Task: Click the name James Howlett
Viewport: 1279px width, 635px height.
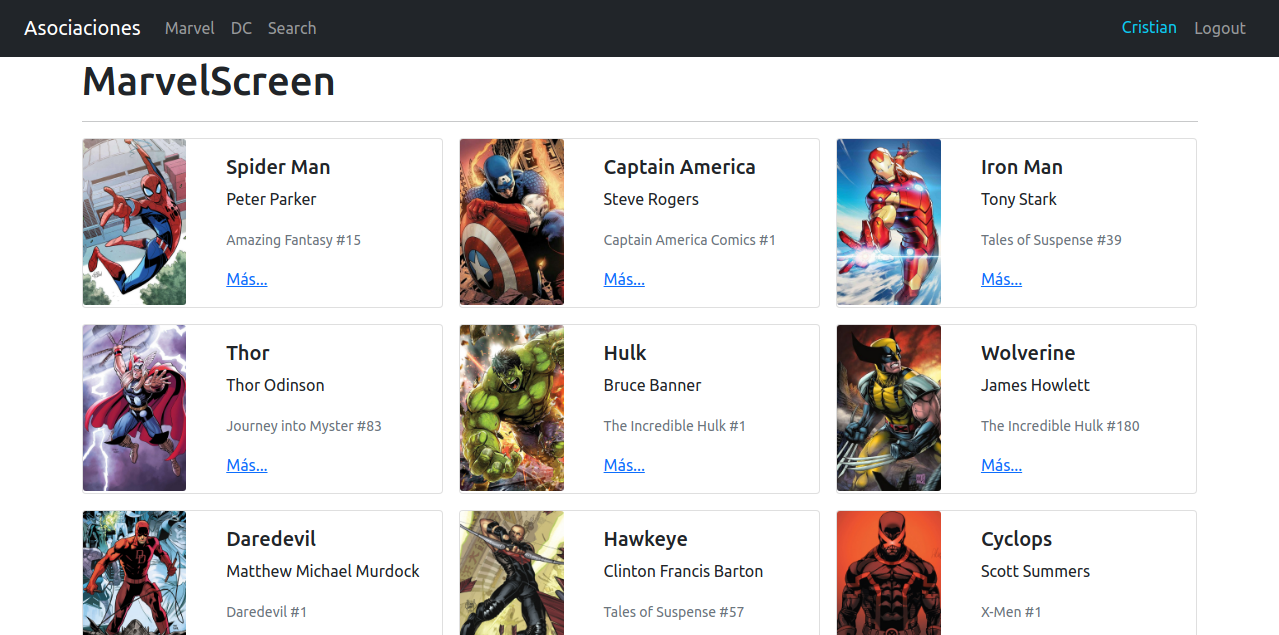Action: [x=1035, y=385]
